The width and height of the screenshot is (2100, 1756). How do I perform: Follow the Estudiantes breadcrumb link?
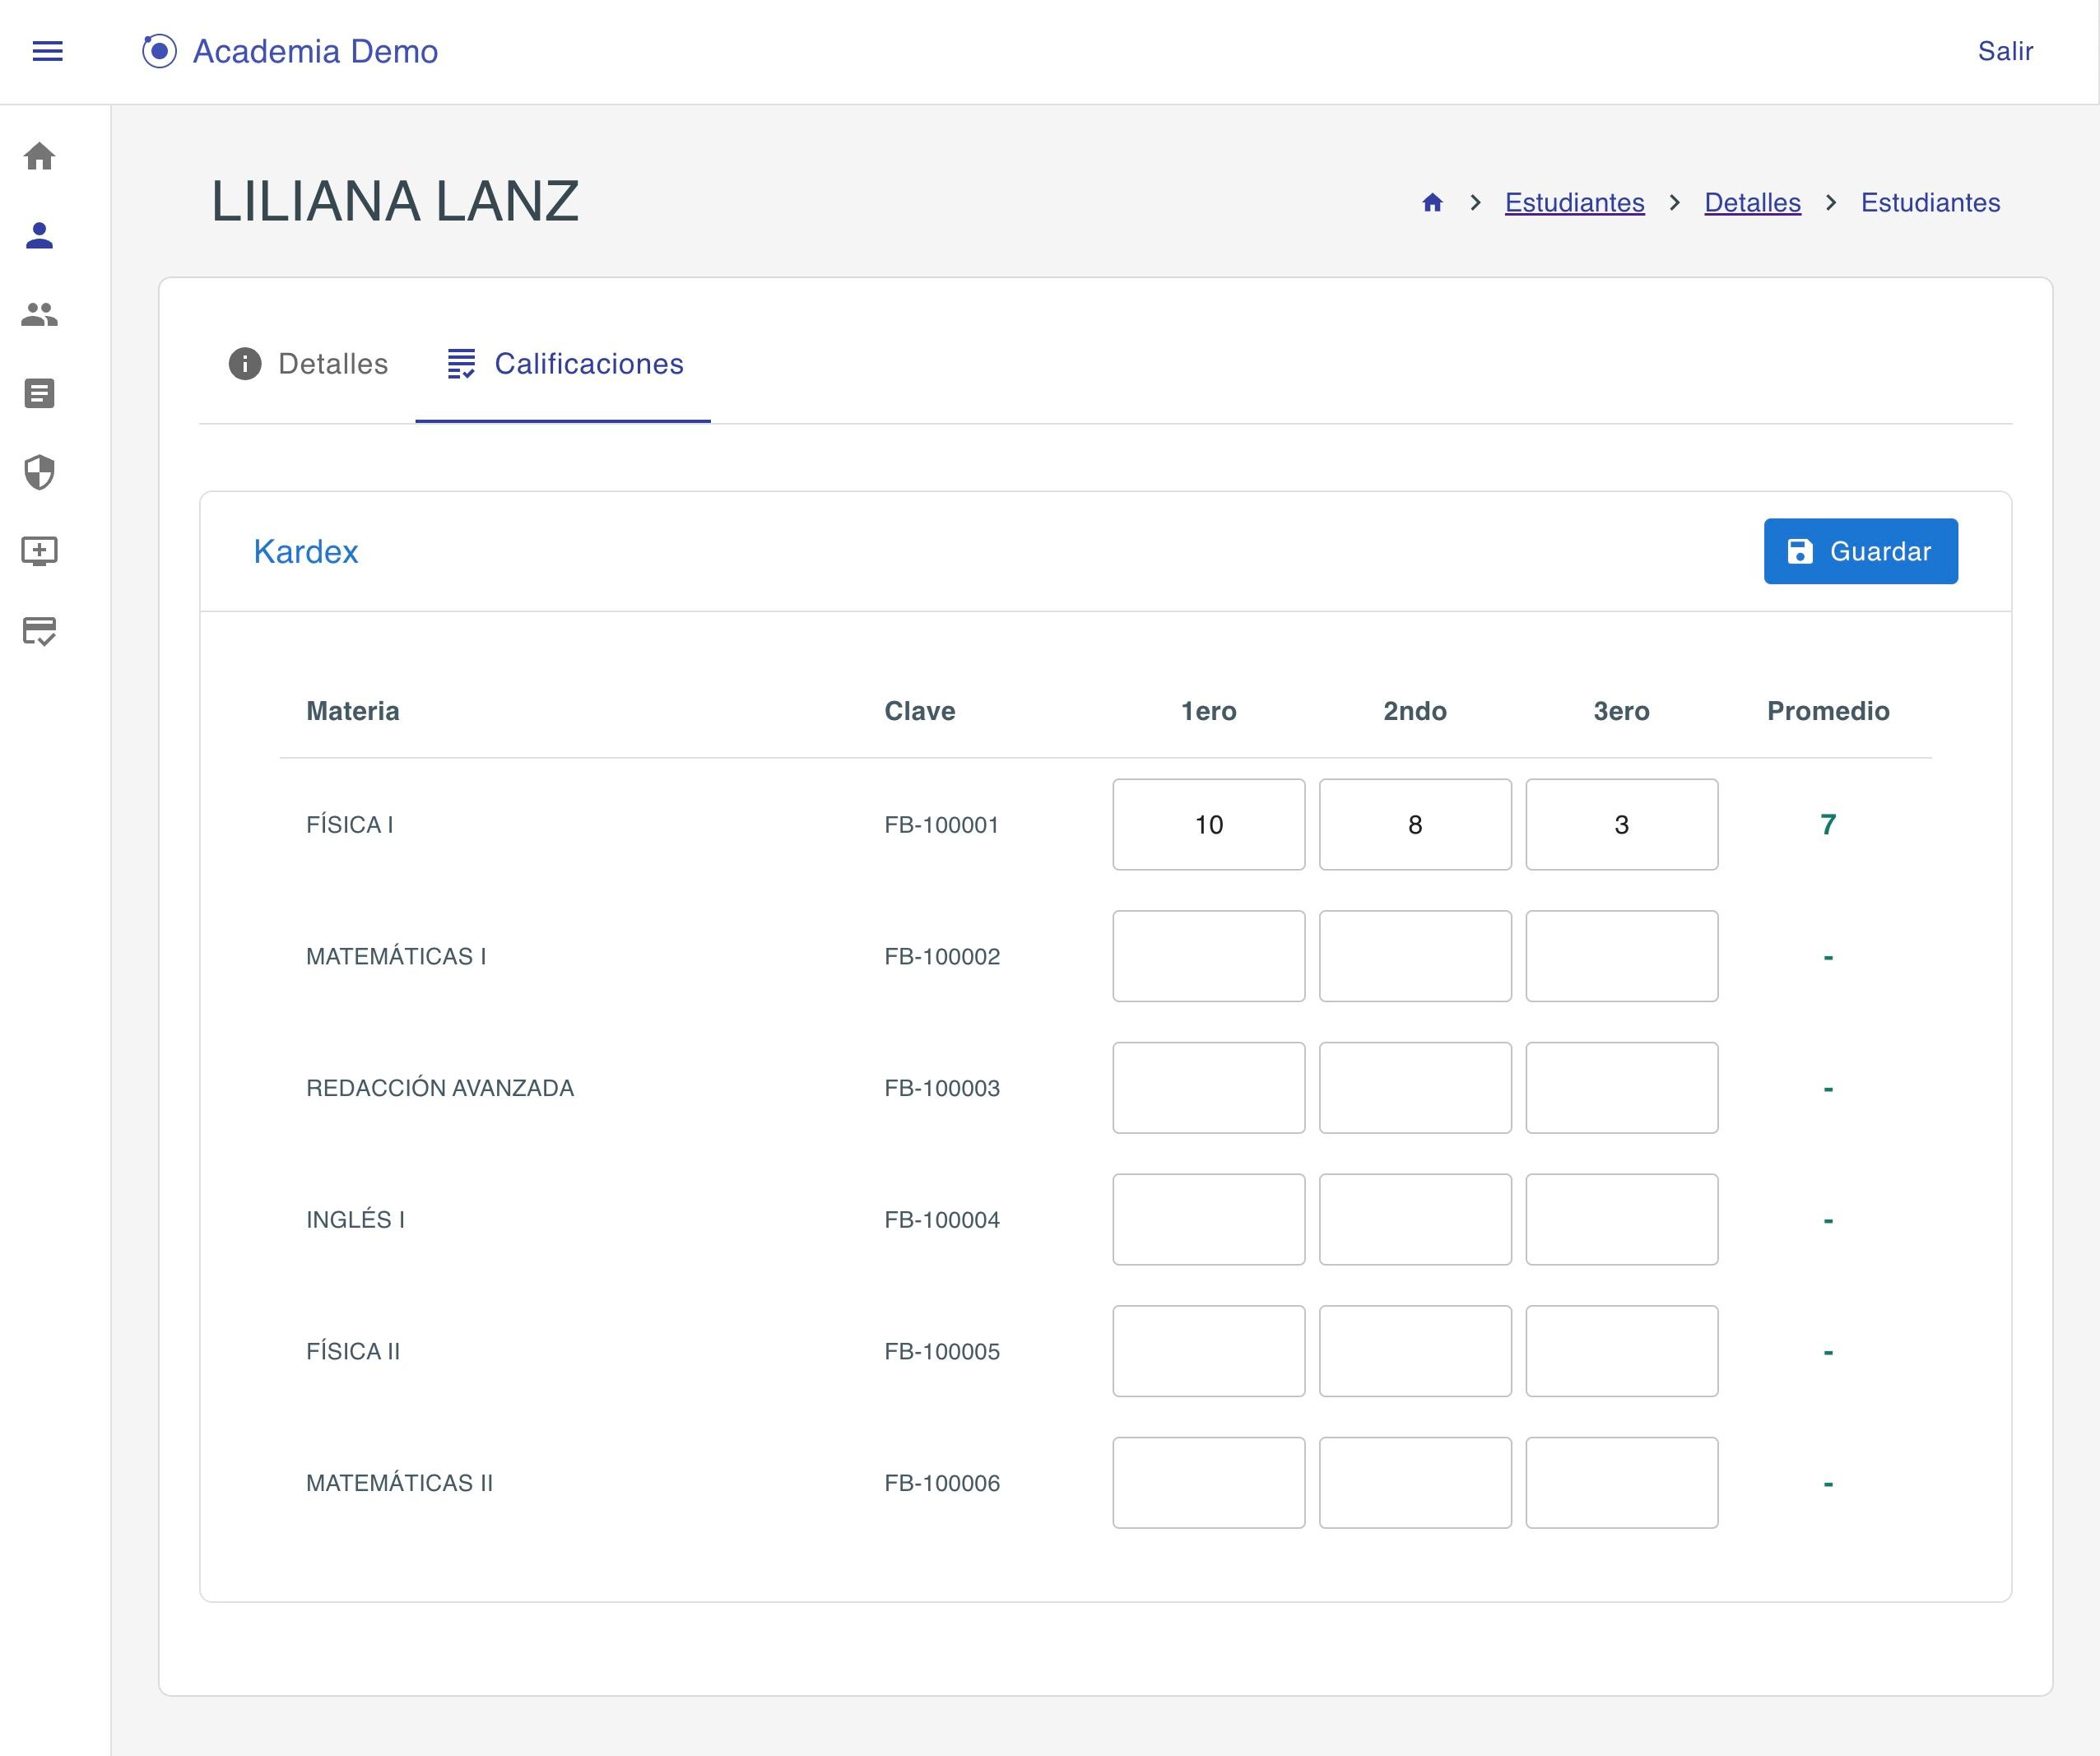pyautogui.click(x=1574, y=203)
